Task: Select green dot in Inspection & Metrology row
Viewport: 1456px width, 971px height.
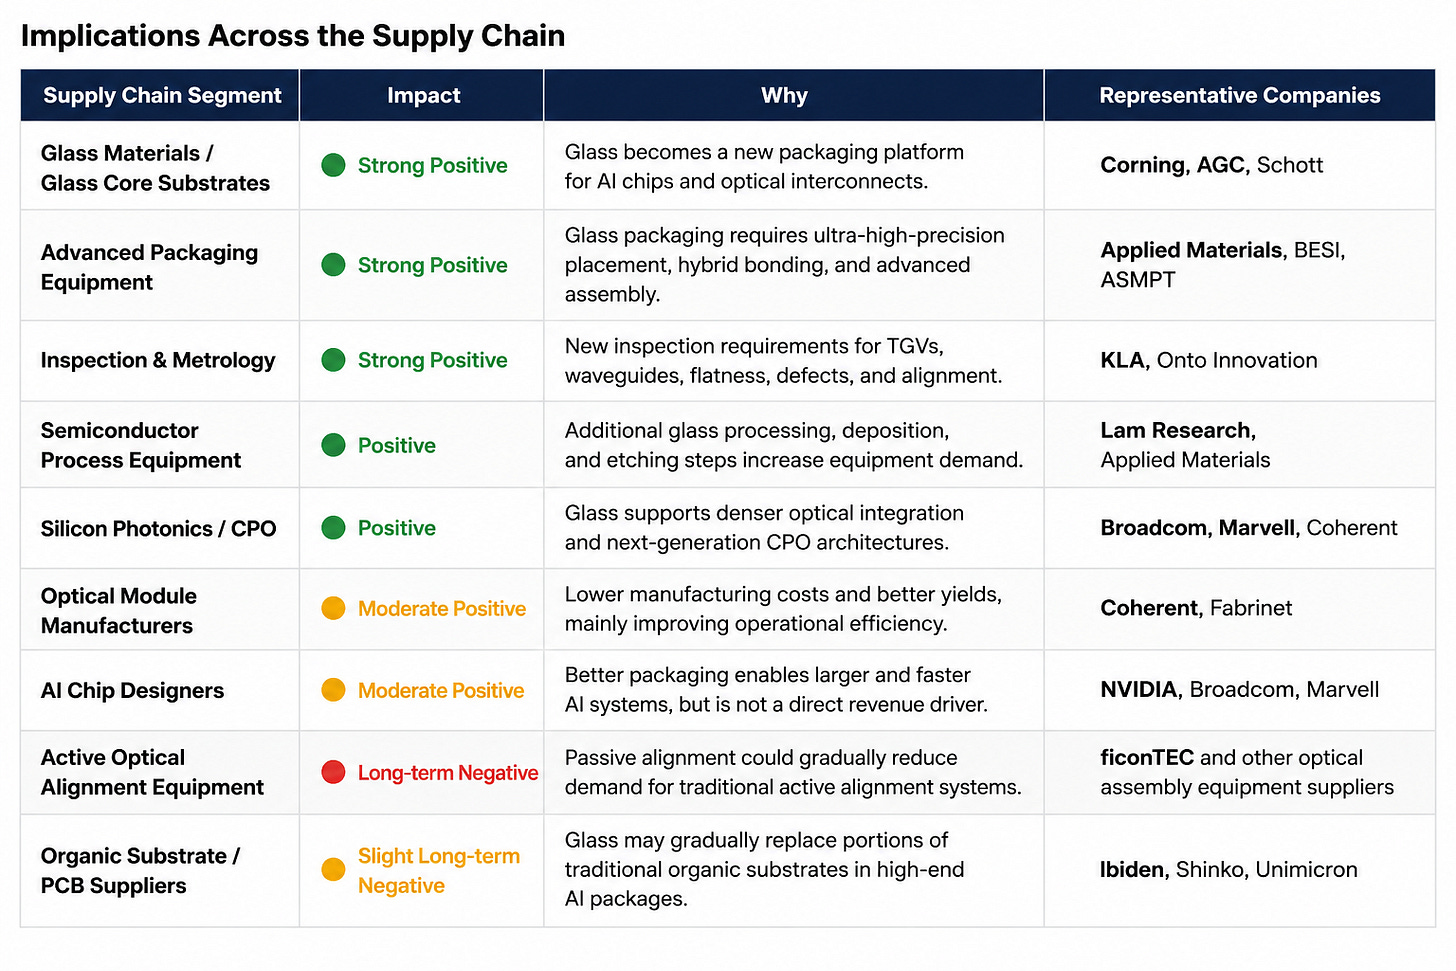Action: tap(334, 360)
